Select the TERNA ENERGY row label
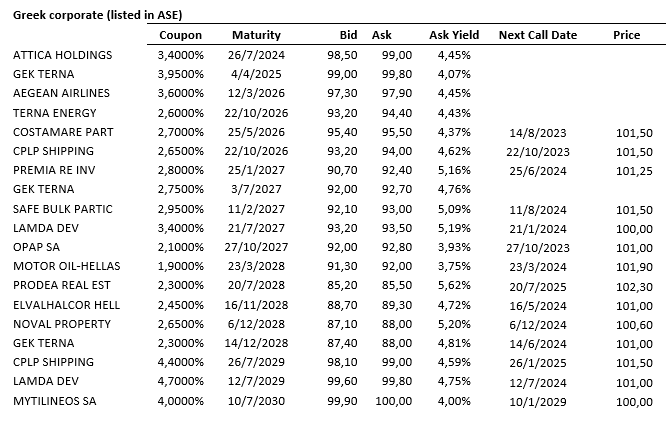The image size is (669, 423). tap(57, 112)
